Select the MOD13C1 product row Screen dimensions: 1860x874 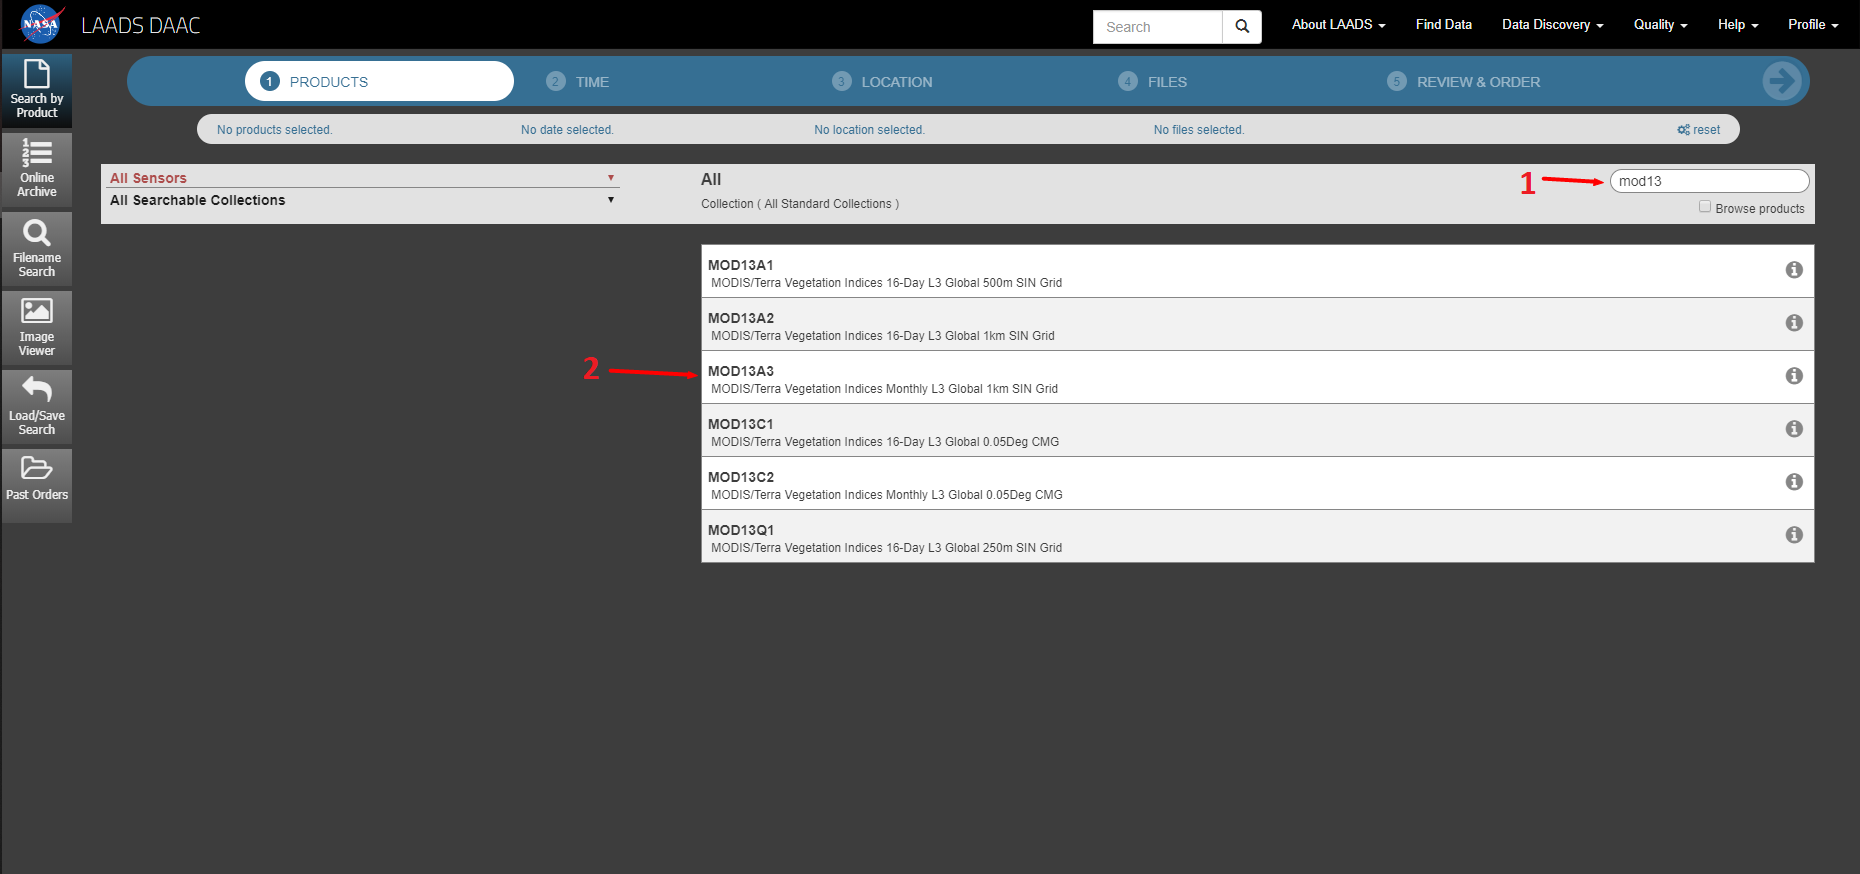tap(1258, 430)
